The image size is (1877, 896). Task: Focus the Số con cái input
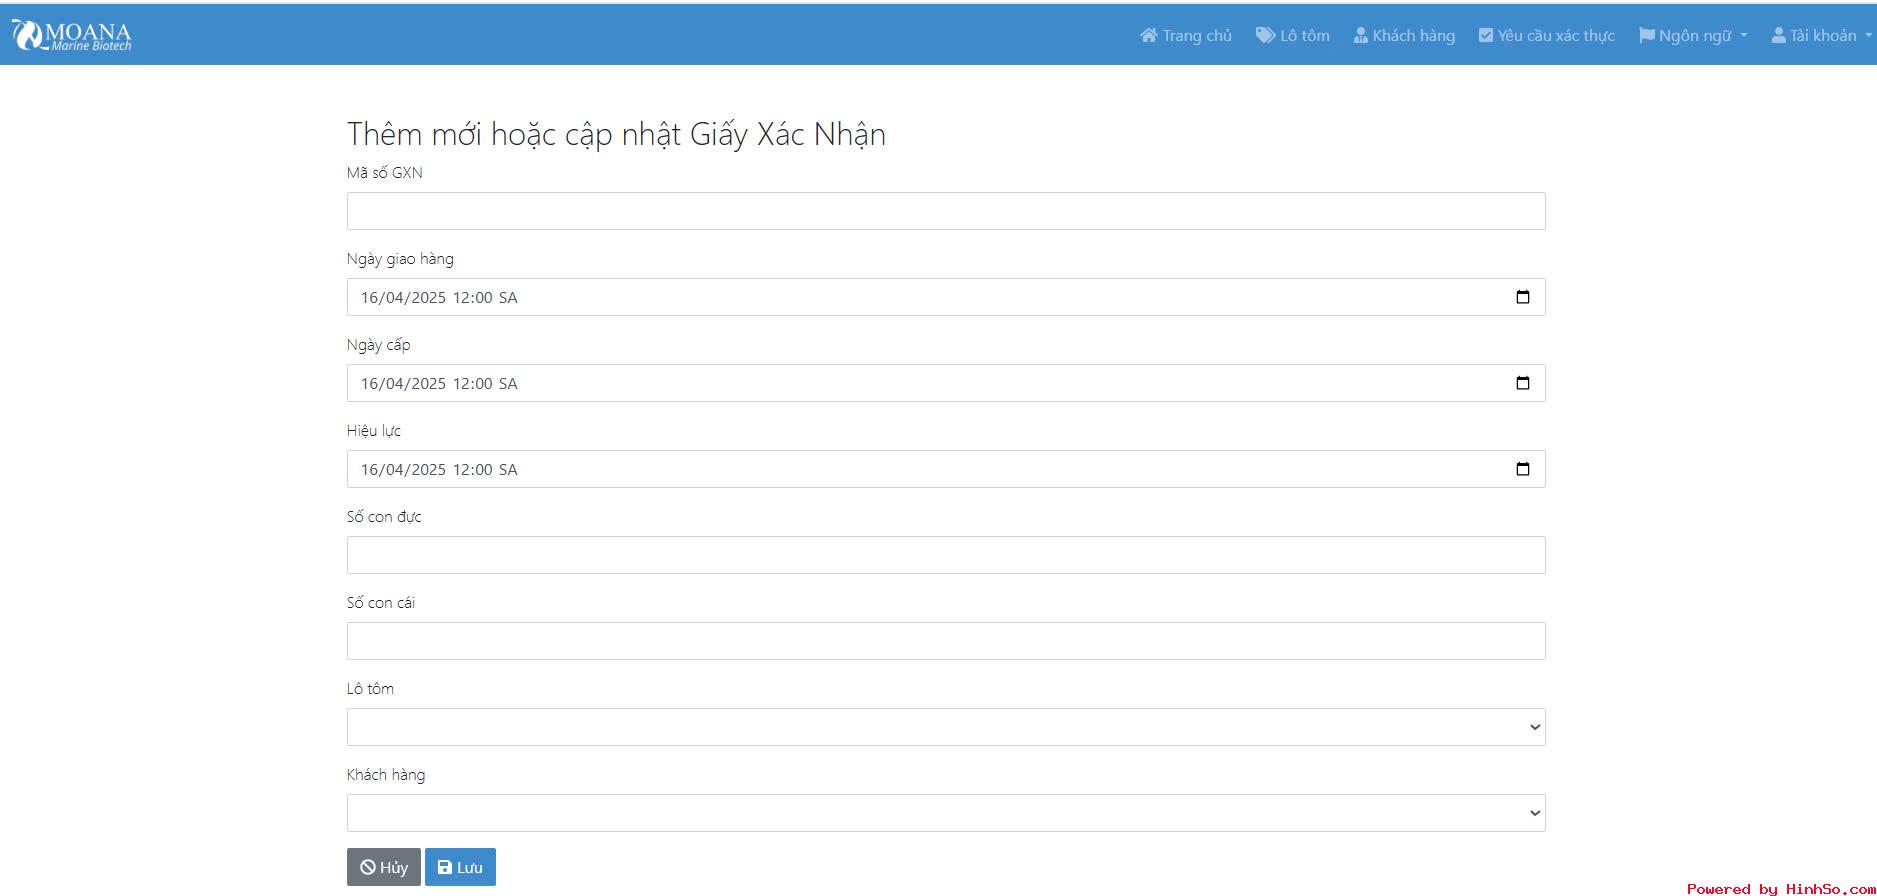pos(946,641)
